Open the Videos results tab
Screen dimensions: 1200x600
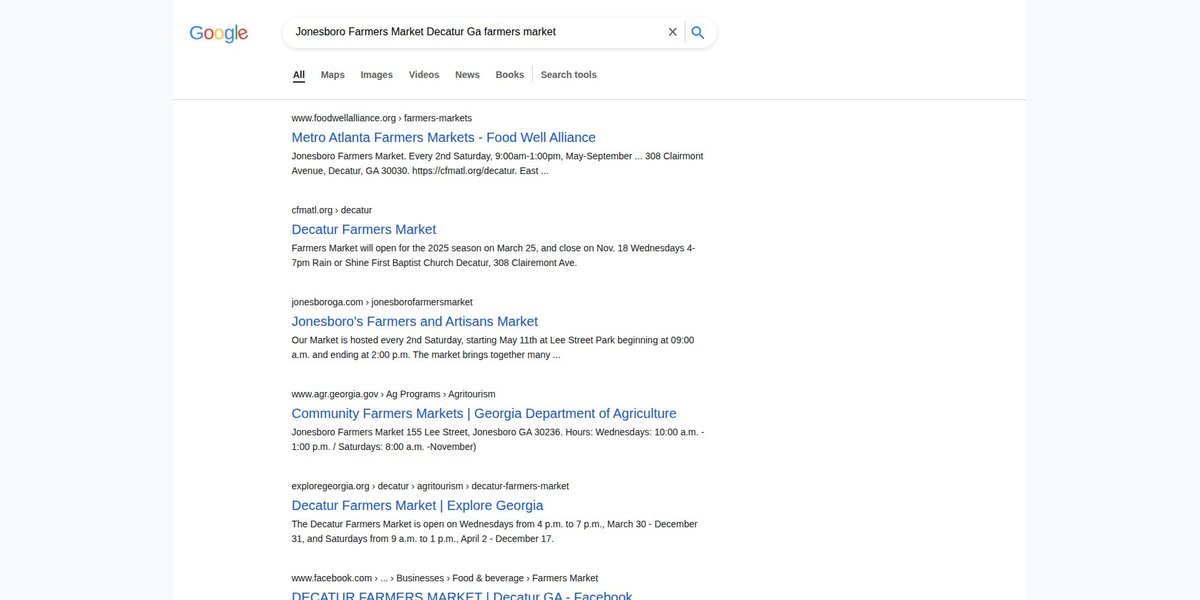click(424, 75)
